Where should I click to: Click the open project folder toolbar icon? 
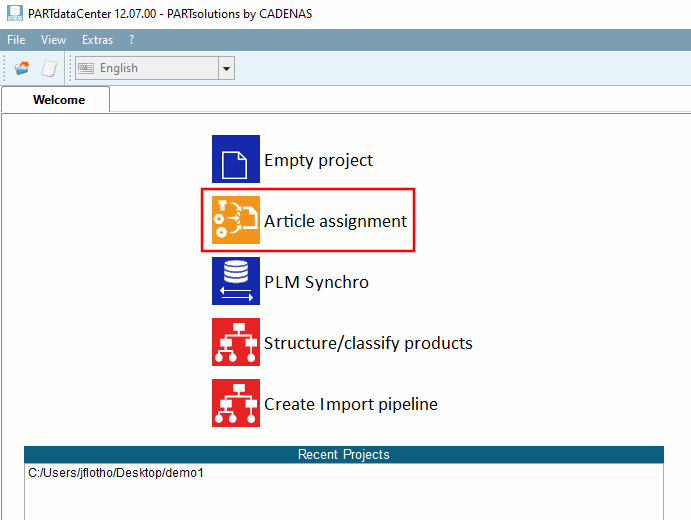point(22,68)
